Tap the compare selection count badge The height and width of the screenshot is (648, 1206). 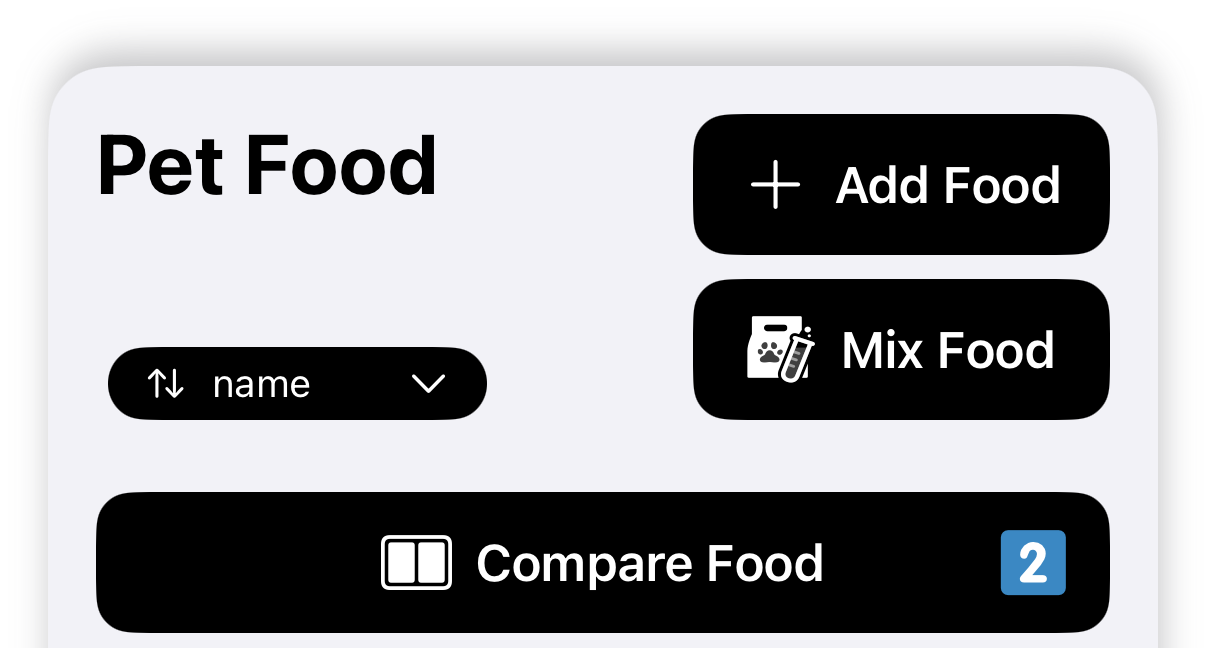tap(1033, 563)
